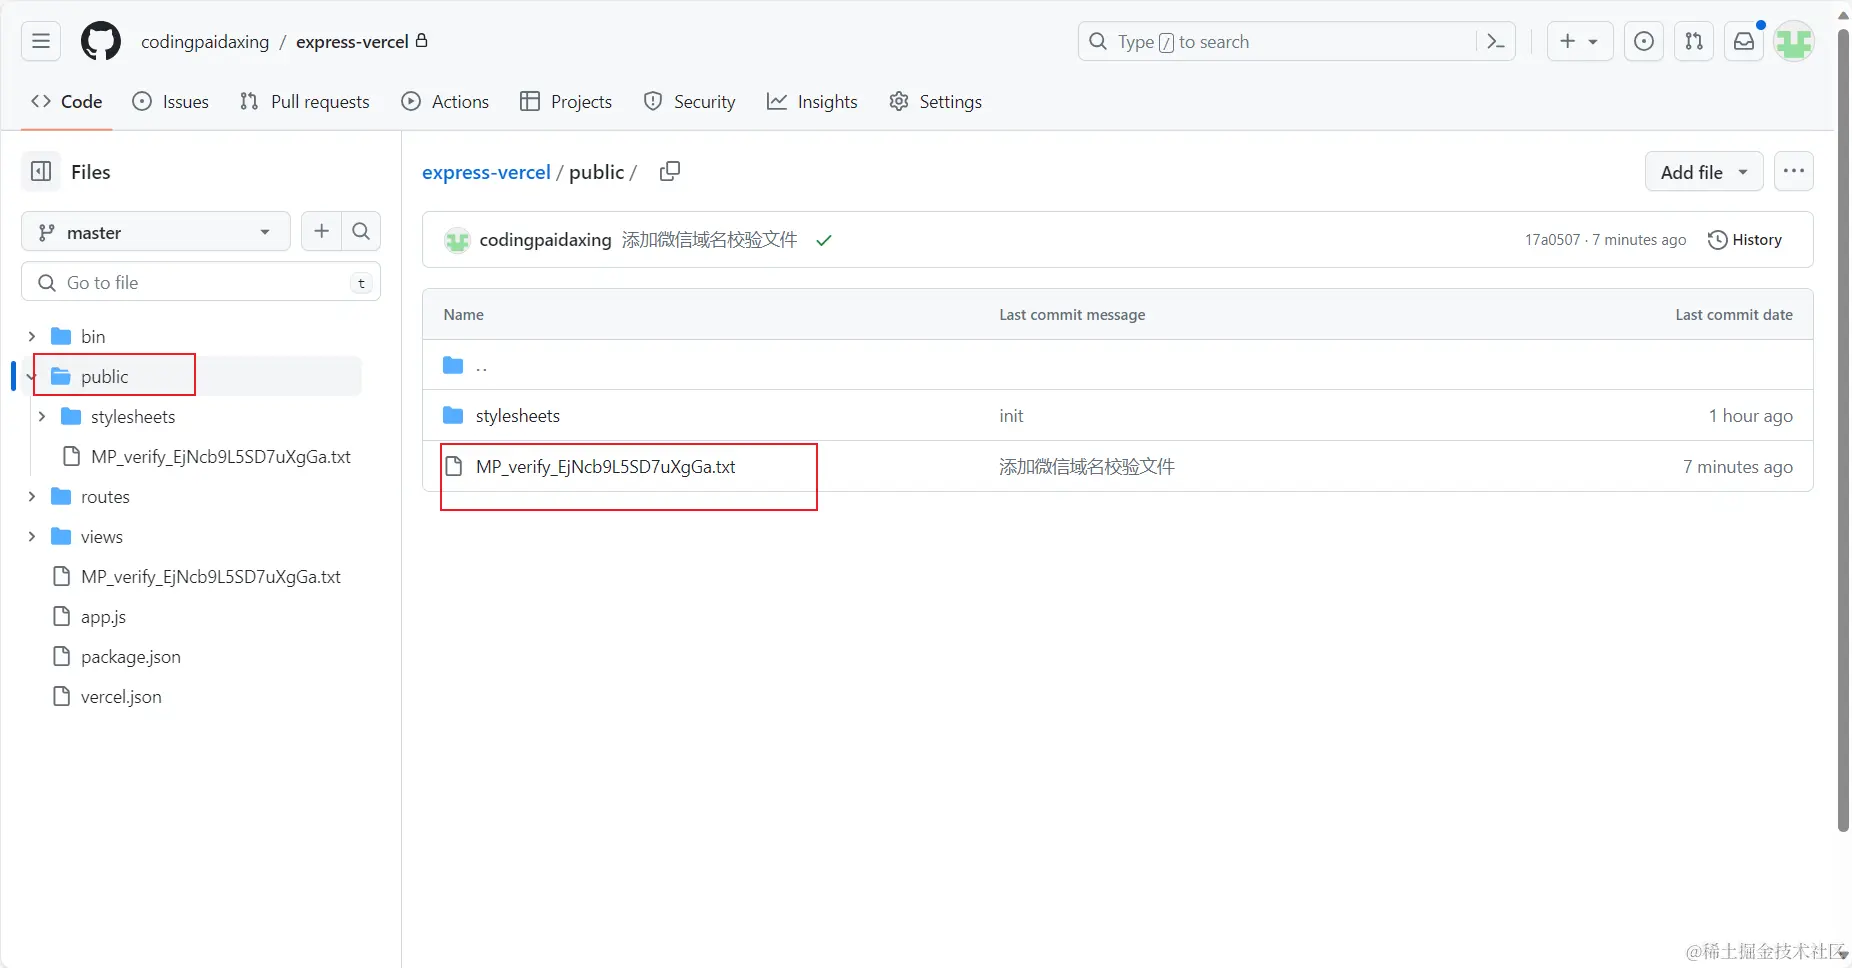Select routes folder label in tree
Image resolution: width=1852 pixels, height=968 pixels.
pos(105,496)
